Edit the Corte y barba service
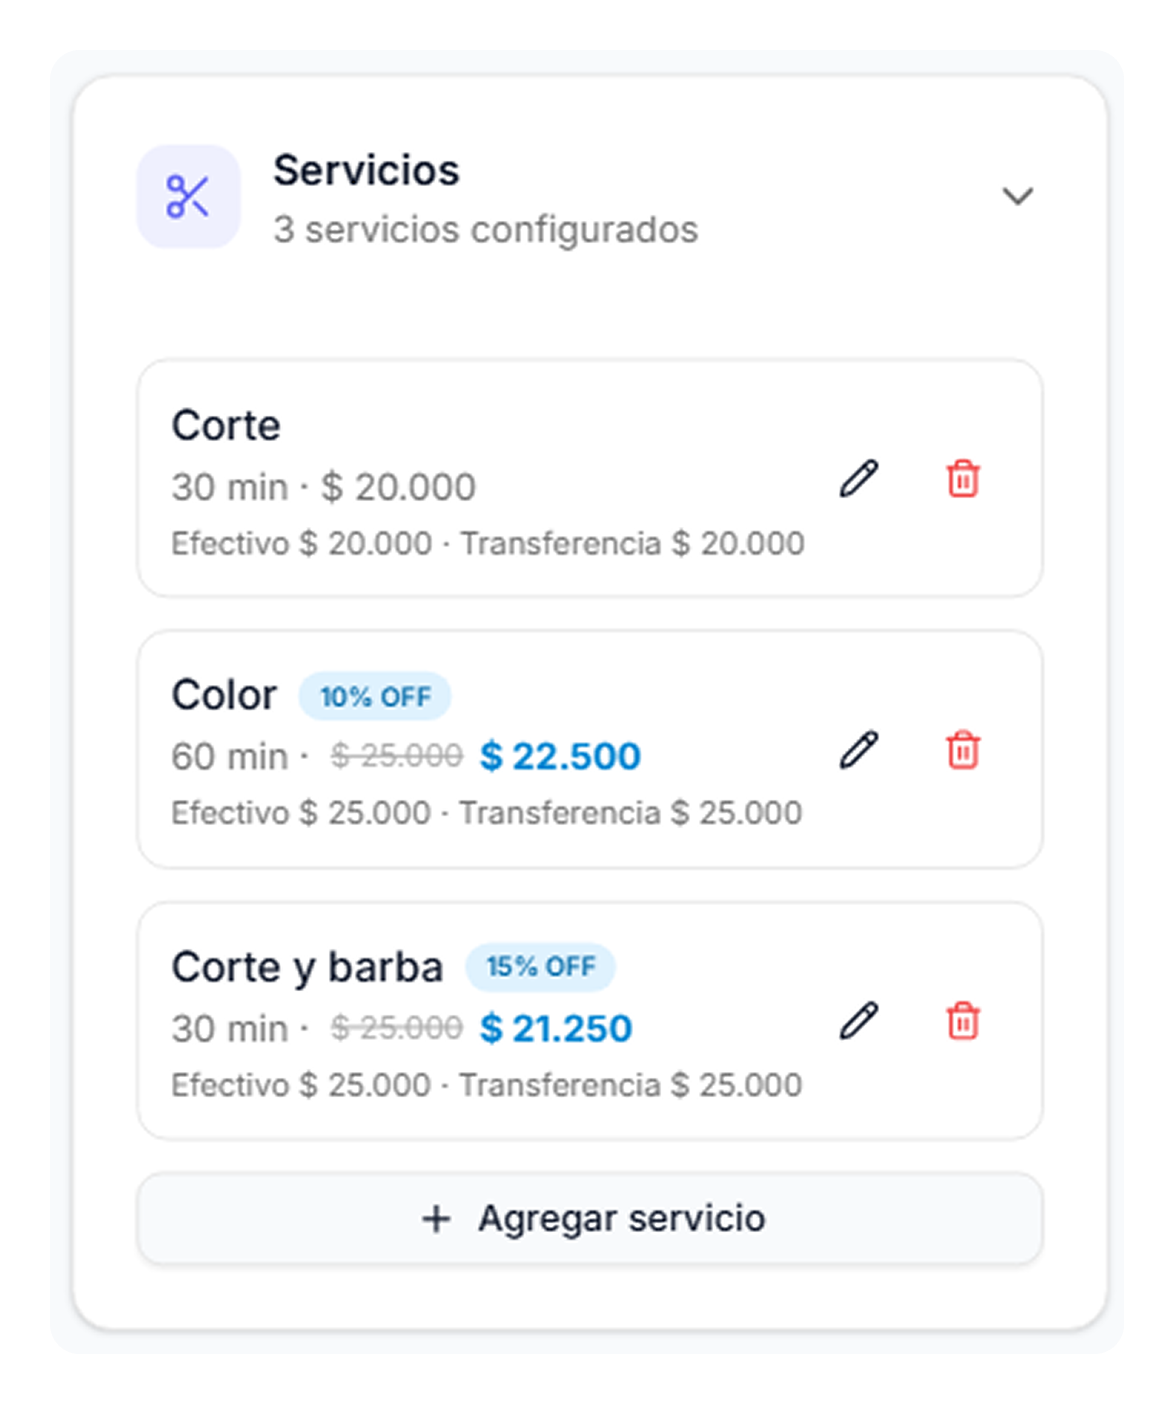This screenshot has width=1174, height=1404. tap(858, 1021)
